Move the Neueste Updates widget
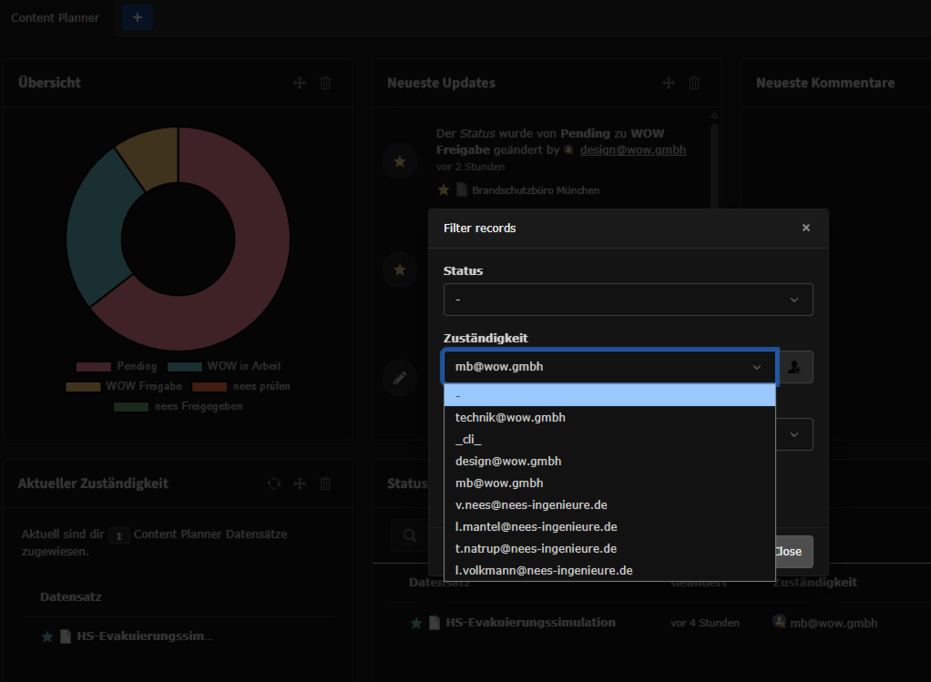931x682 pixels. (668, 83)
